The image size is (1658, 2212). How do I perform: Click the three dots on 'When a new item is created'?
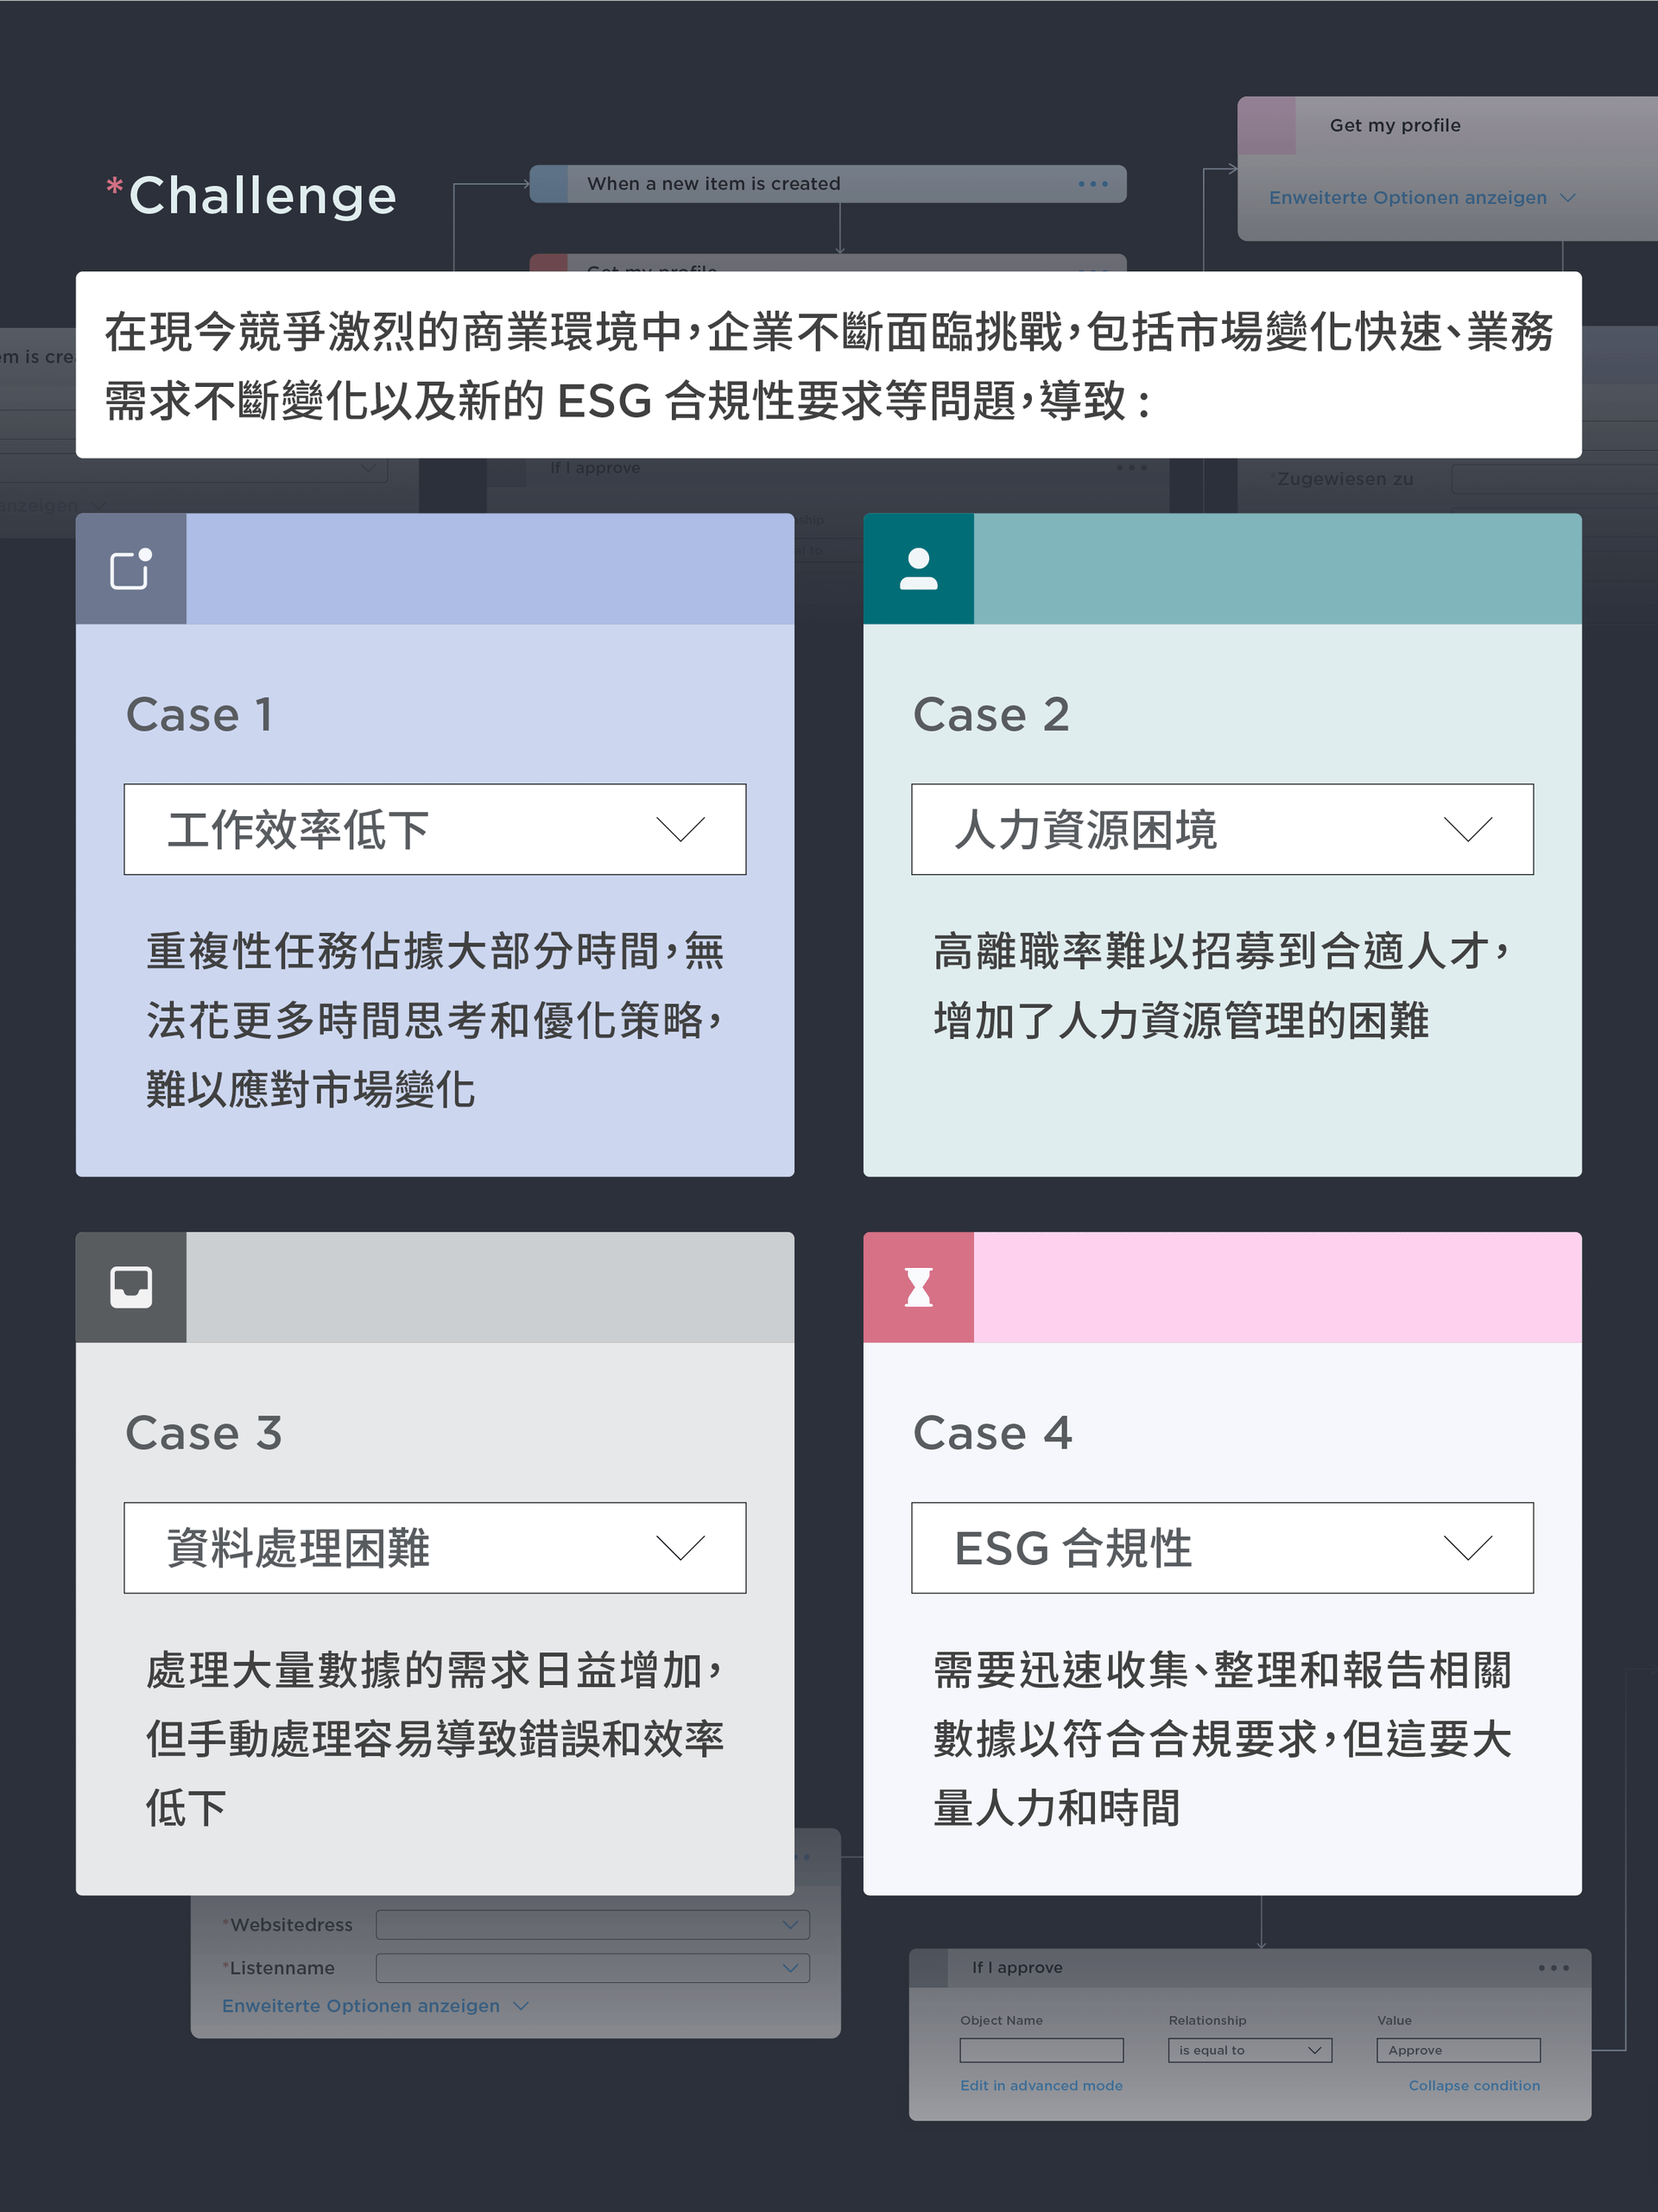pyautogui.click(x=1093, y=184)
